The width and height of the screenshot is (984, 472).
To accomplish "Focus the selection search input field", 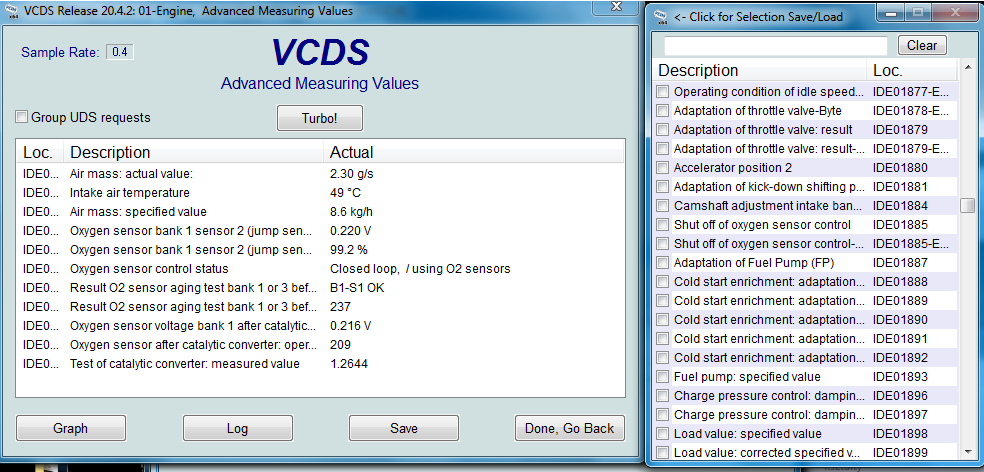I will coord(776,45).
